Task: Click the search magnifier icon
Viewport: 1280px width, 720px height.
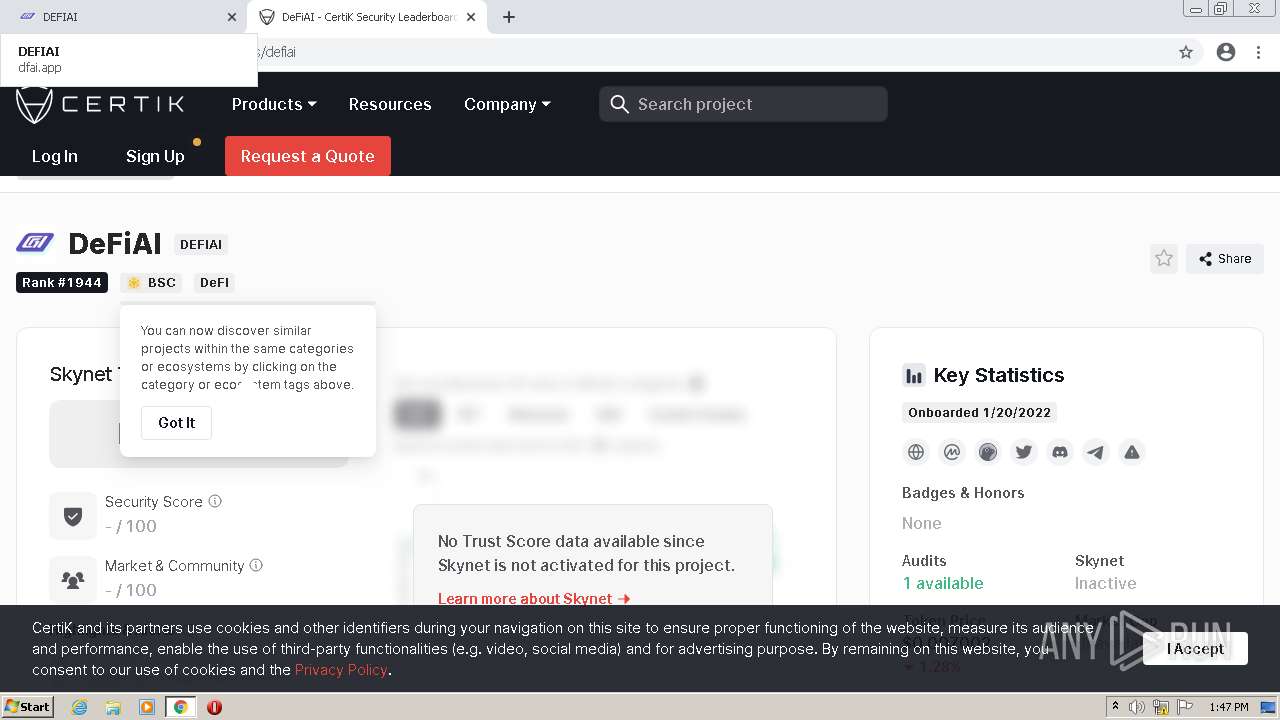Action: pyautogui.click(x=619, y=104)
